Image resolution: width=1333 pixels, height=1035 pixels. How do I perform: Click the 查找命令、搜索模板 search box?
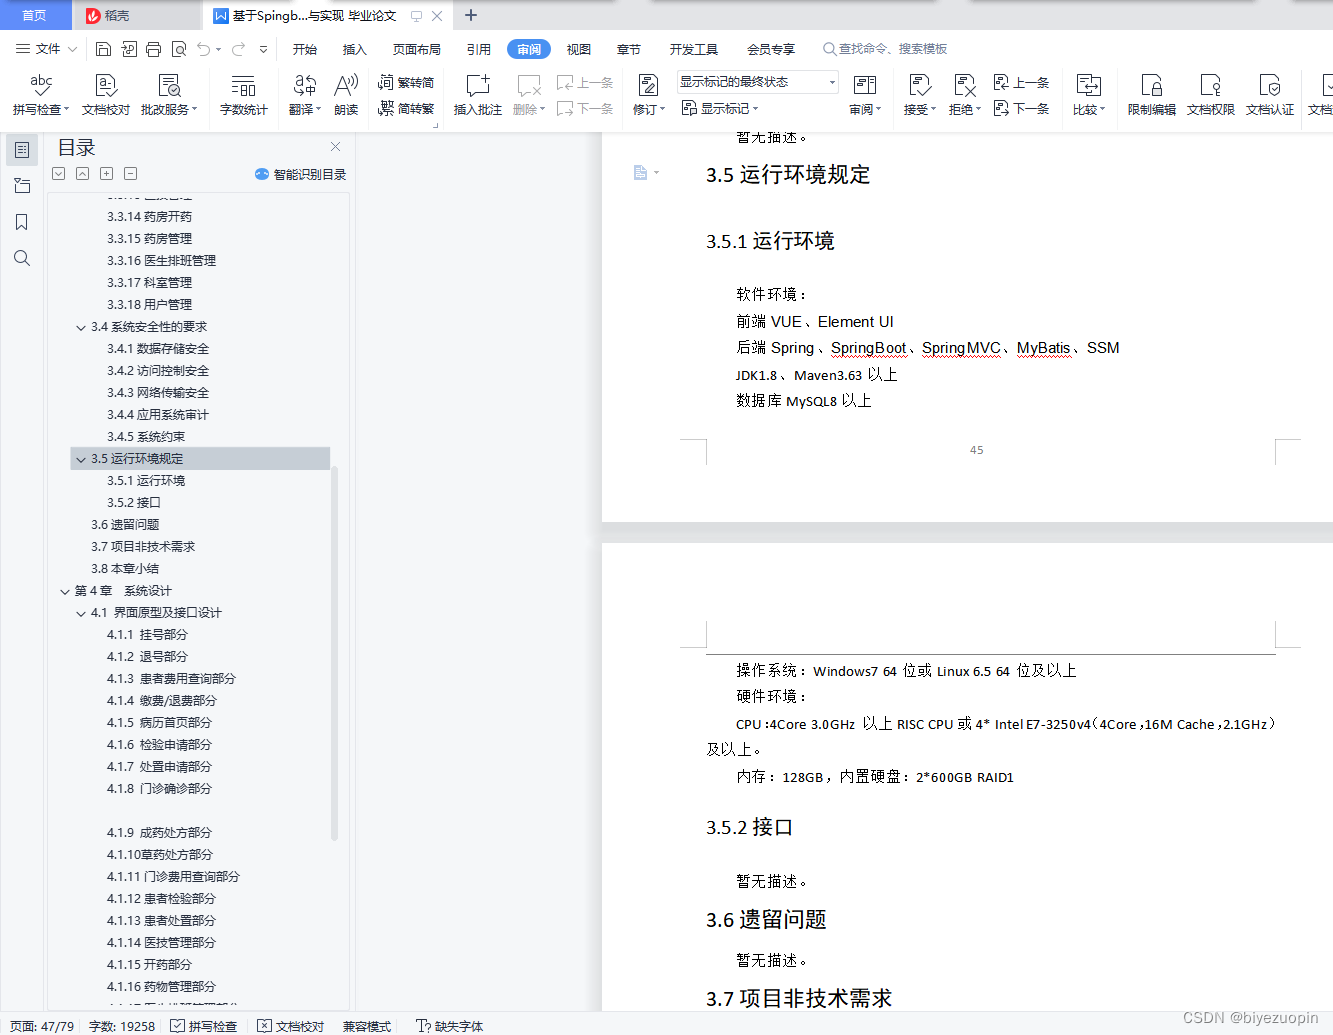pos(885,48)
